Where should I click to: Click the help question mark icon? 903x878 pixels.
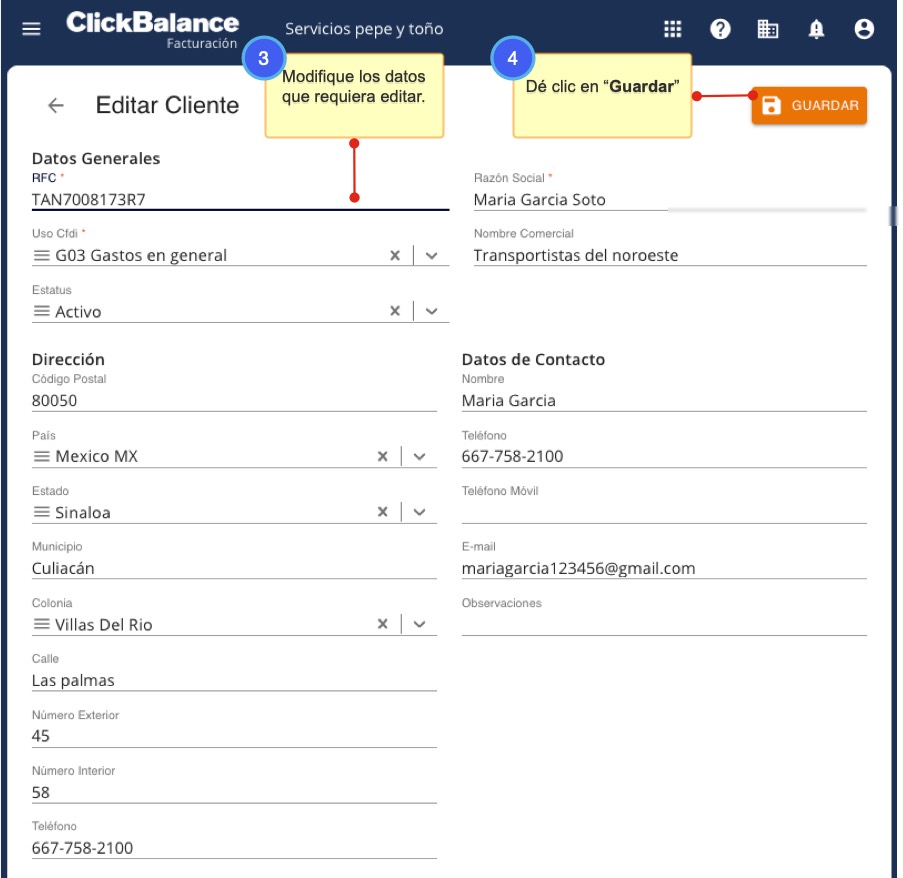tap(720, 29)
